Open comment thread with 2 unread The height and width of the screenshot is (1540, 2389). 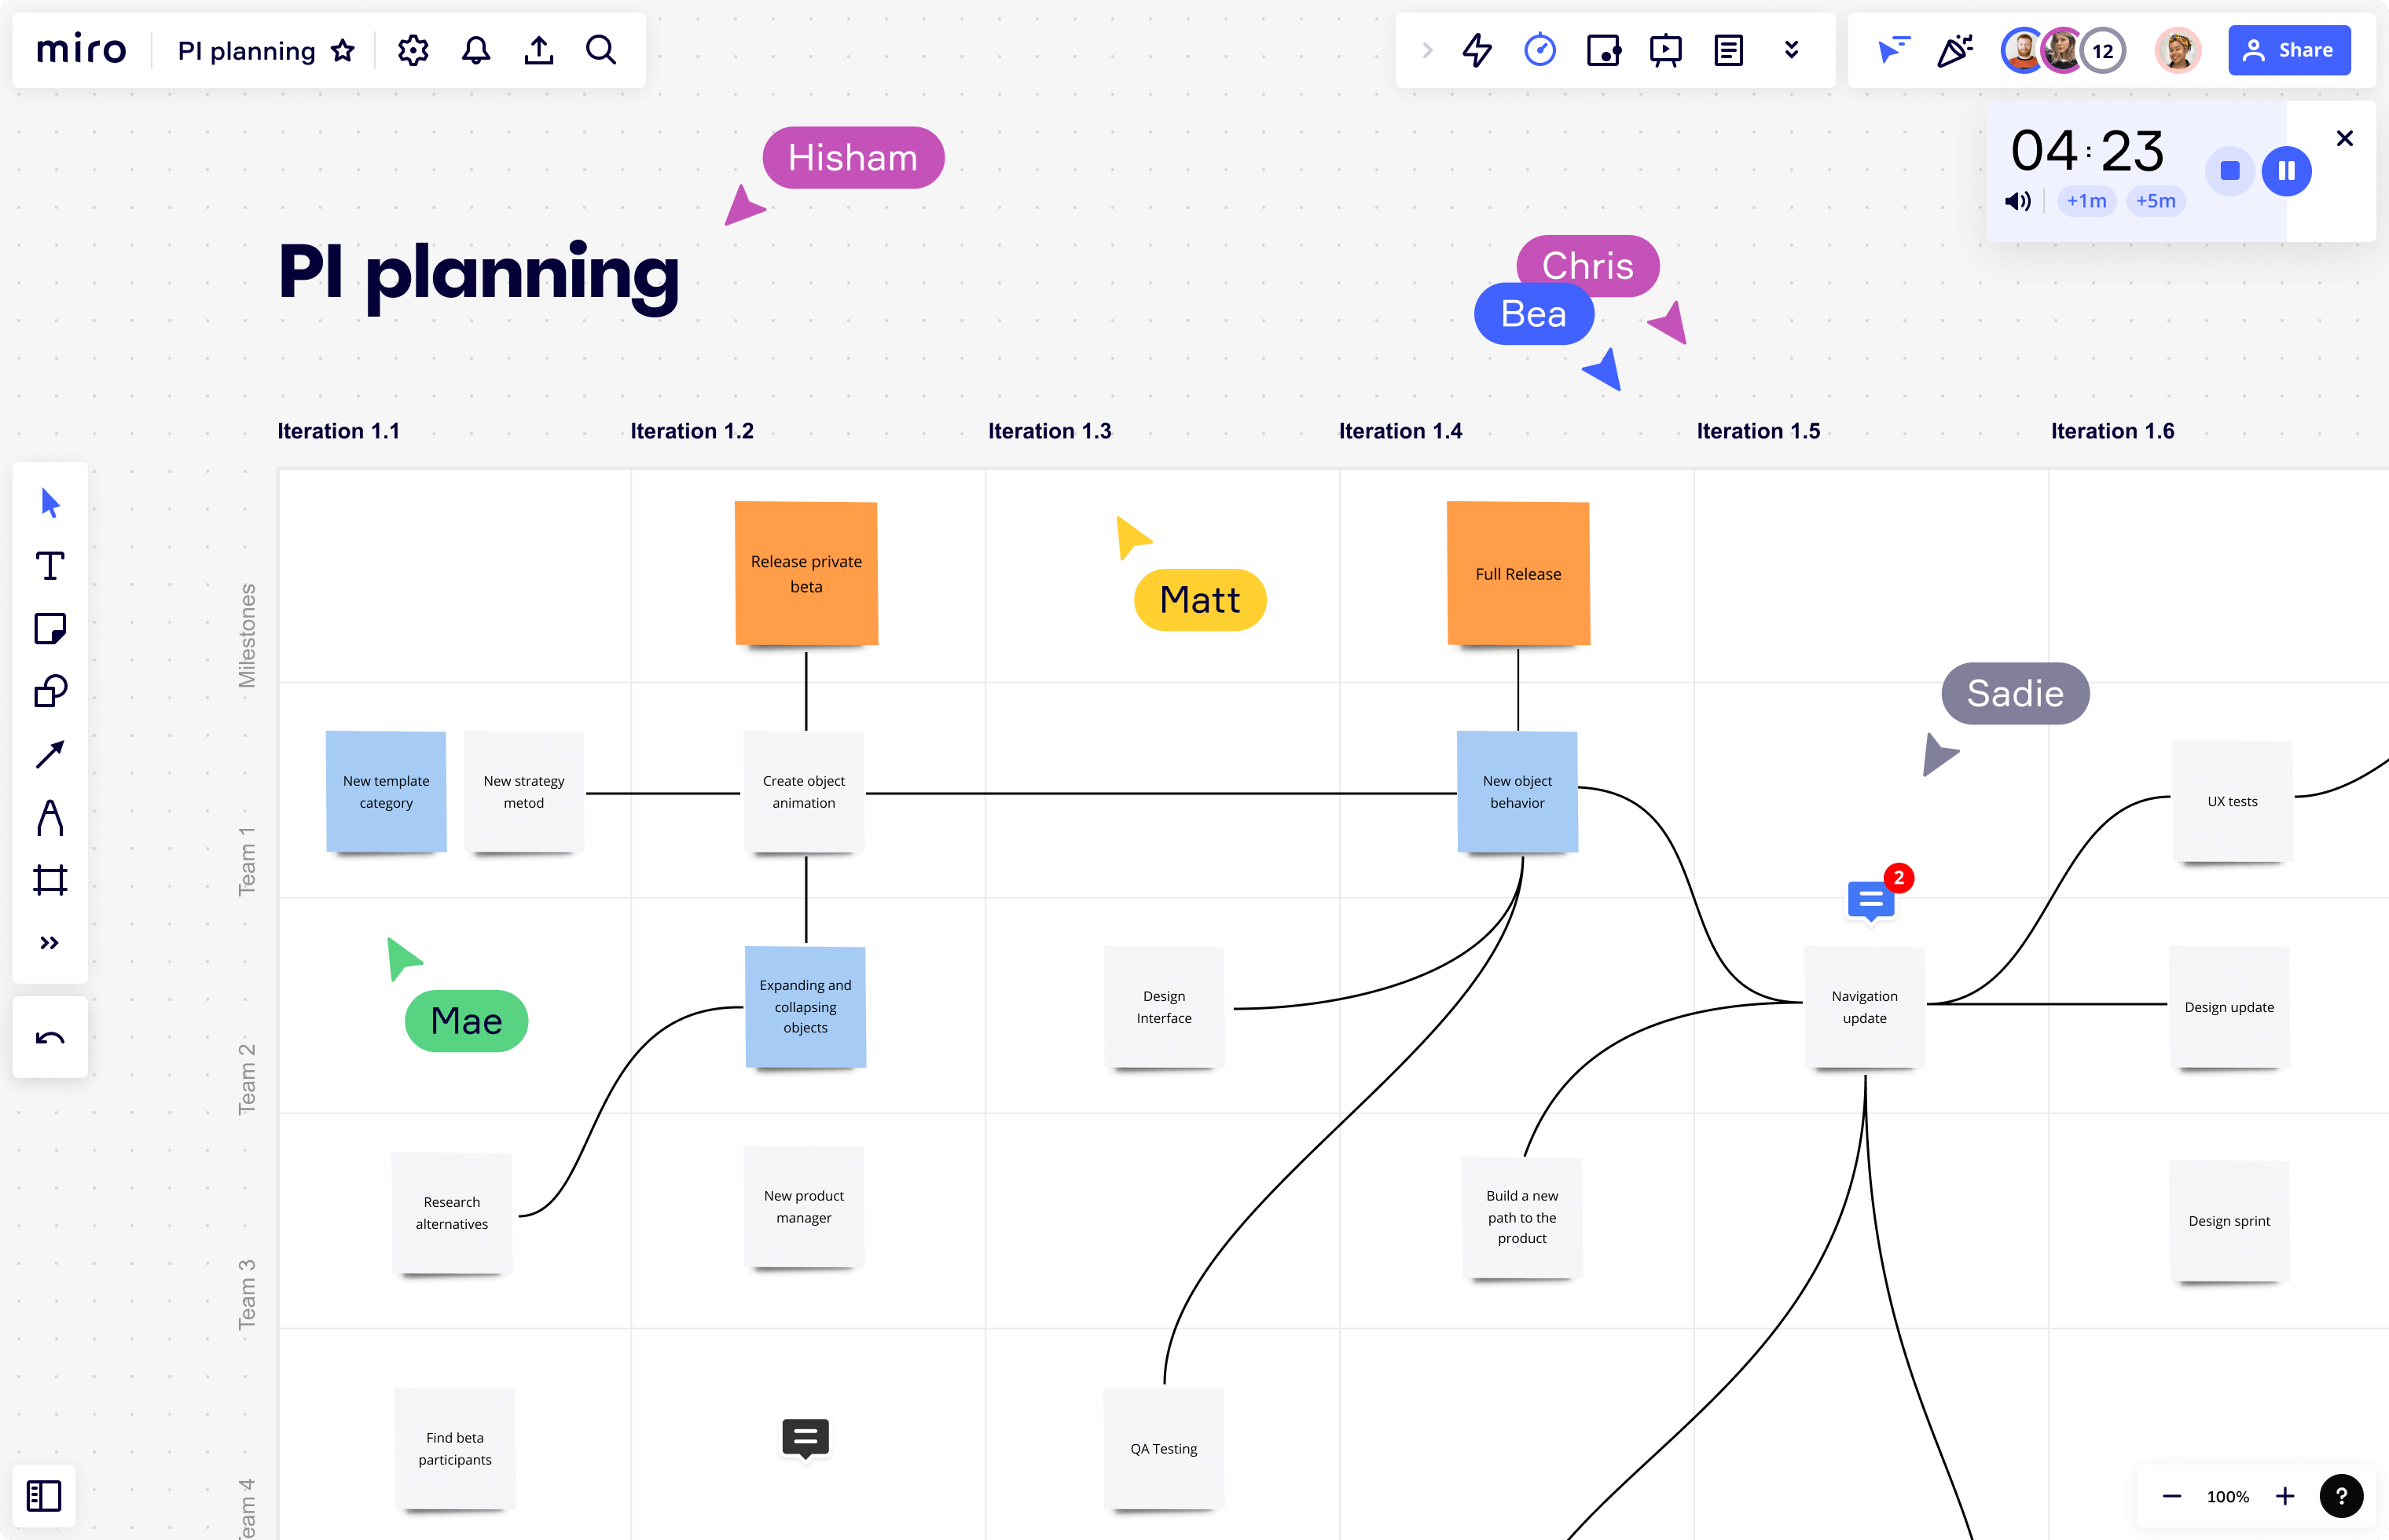[1871, 900]
